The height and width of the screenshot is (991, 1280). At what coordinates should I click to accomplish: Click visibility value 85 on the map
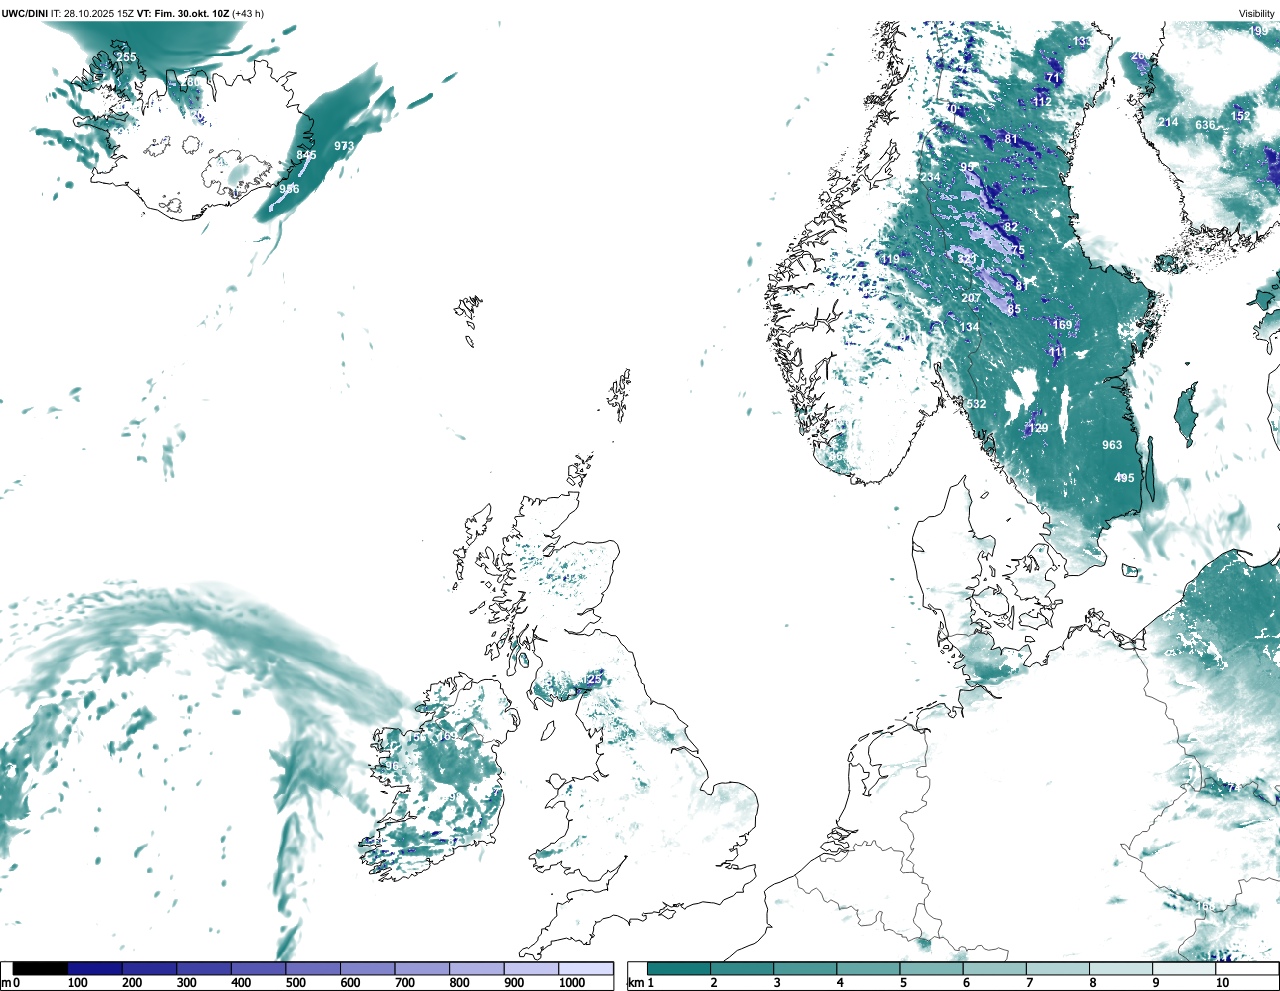point(1014,310)
